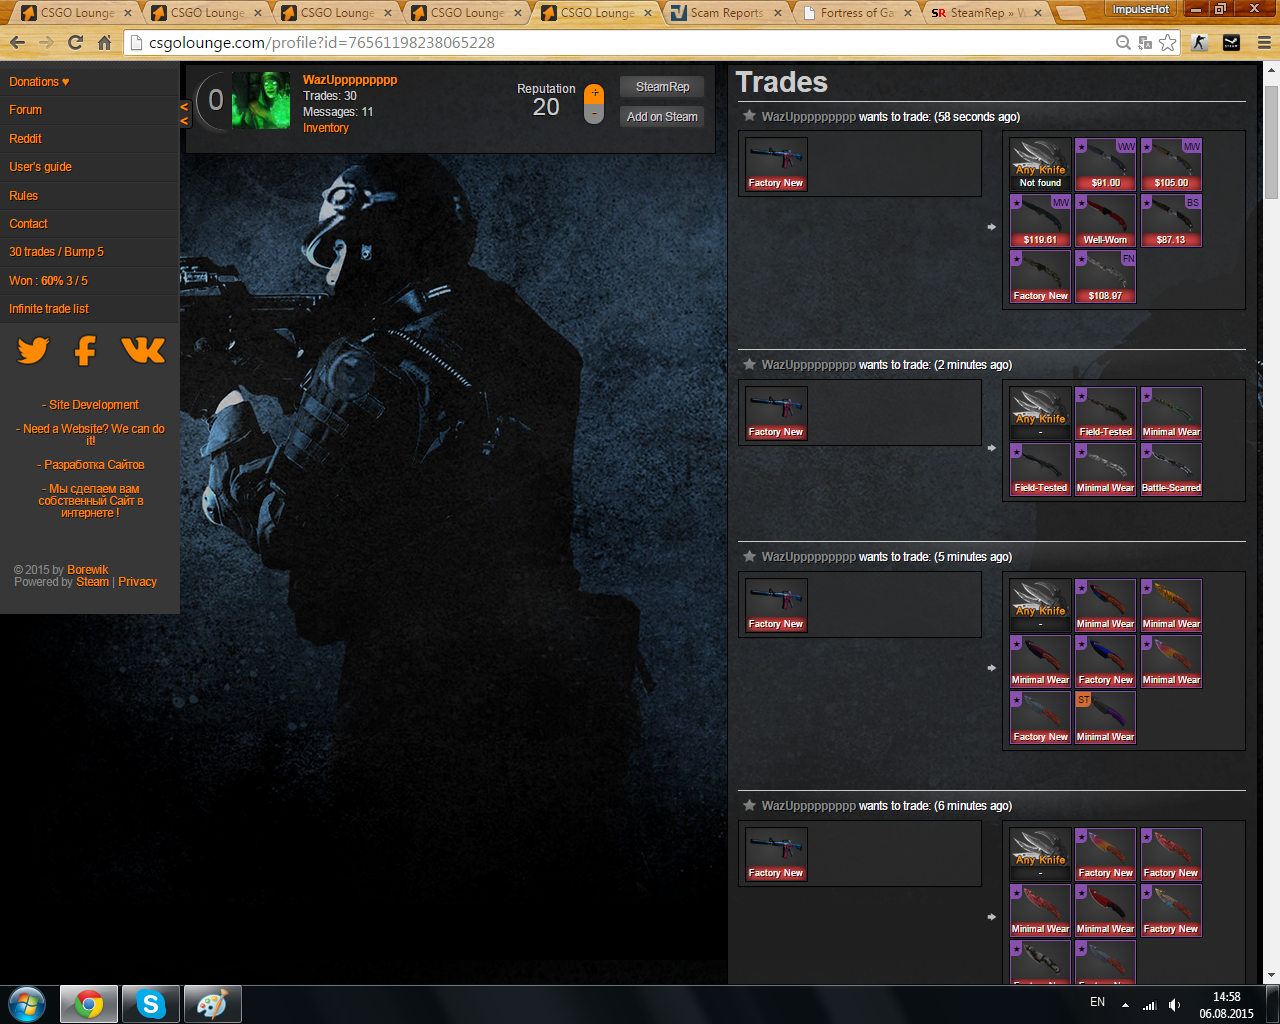Screen dimensions: 1280x1024
Task: Star the trade posted 2 minutes ago
Action: click(749, 364)
